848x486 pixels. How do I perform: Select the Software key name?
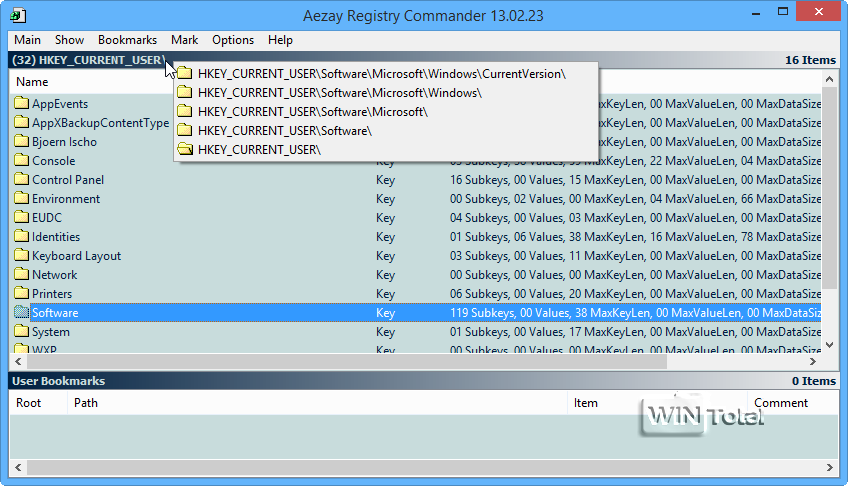click(55, 312)
